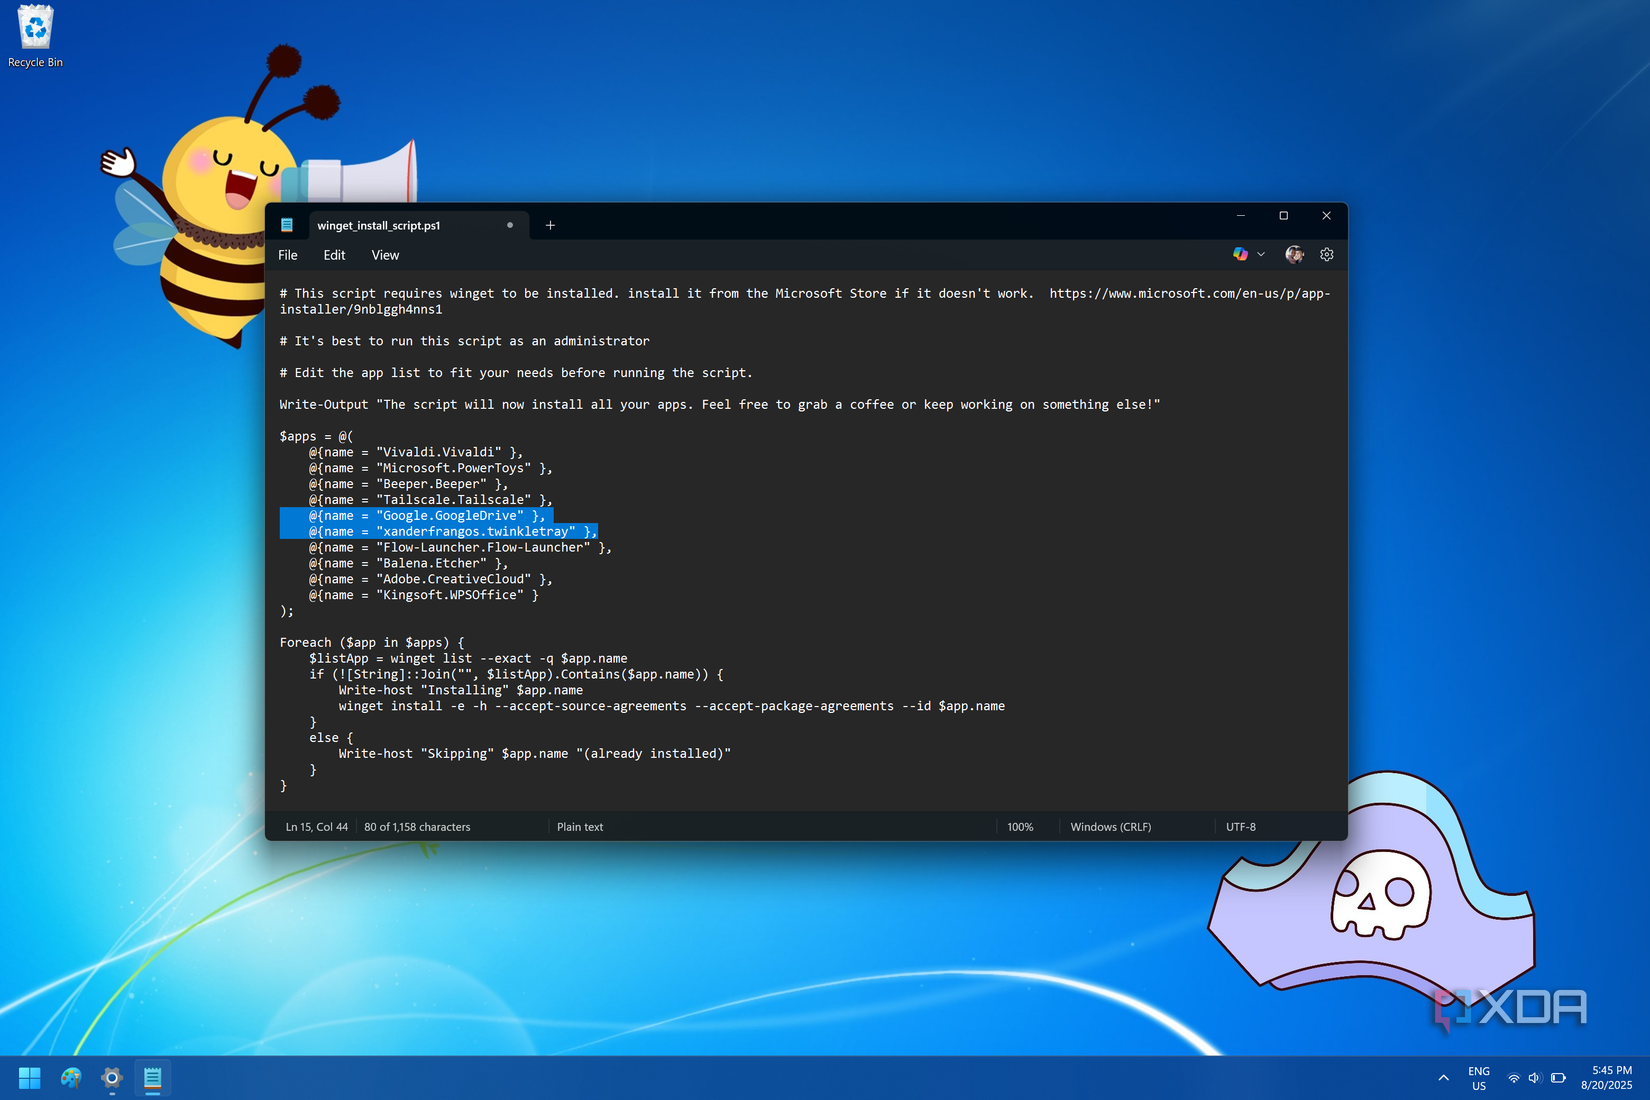Expand the Copilot dropdown chevron
Image resolution: width=1650 pixels, height=1100 pixels.
pyautogui.click(x=1261, y=254)
